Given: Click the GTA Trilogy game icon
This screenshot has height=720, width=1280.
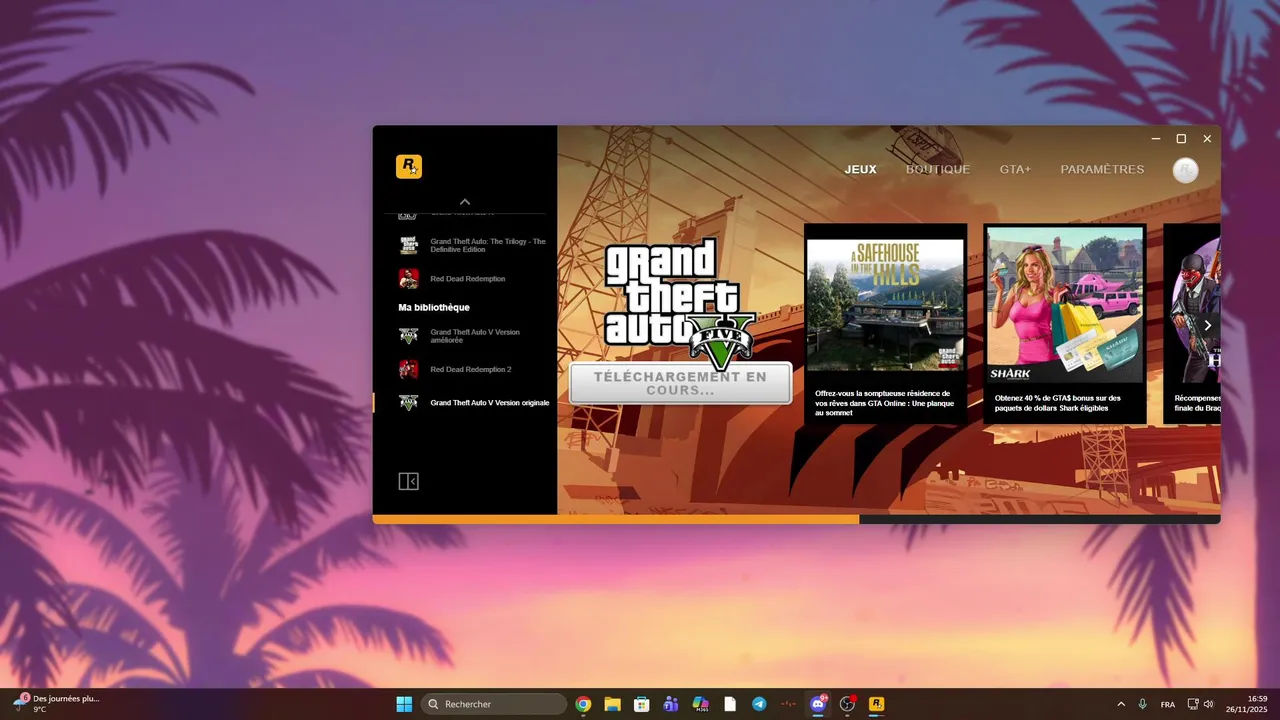Looking at the screenshot, I should click(408, 246).
